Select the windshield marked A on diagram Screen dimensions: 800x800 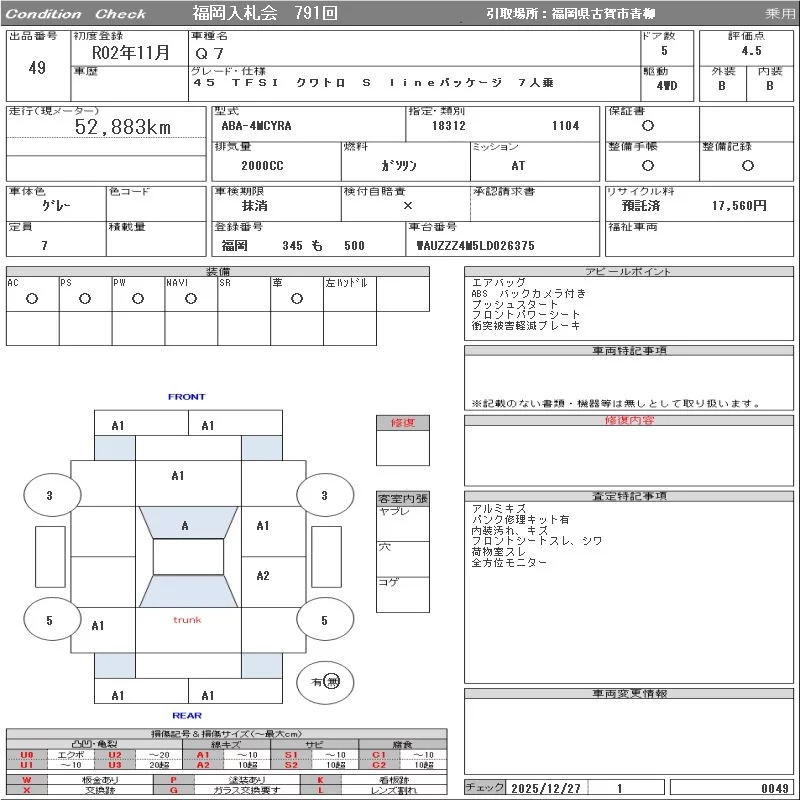pyautogui.click(x=185, y=525)
